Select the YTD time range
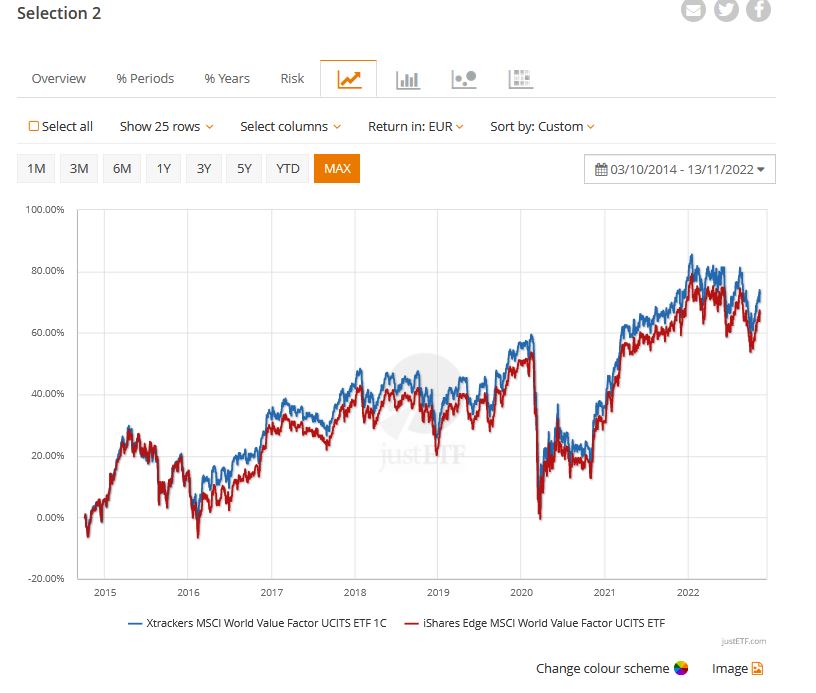The height and width of the screenshot is (693, 816). [x=287, y=169]
